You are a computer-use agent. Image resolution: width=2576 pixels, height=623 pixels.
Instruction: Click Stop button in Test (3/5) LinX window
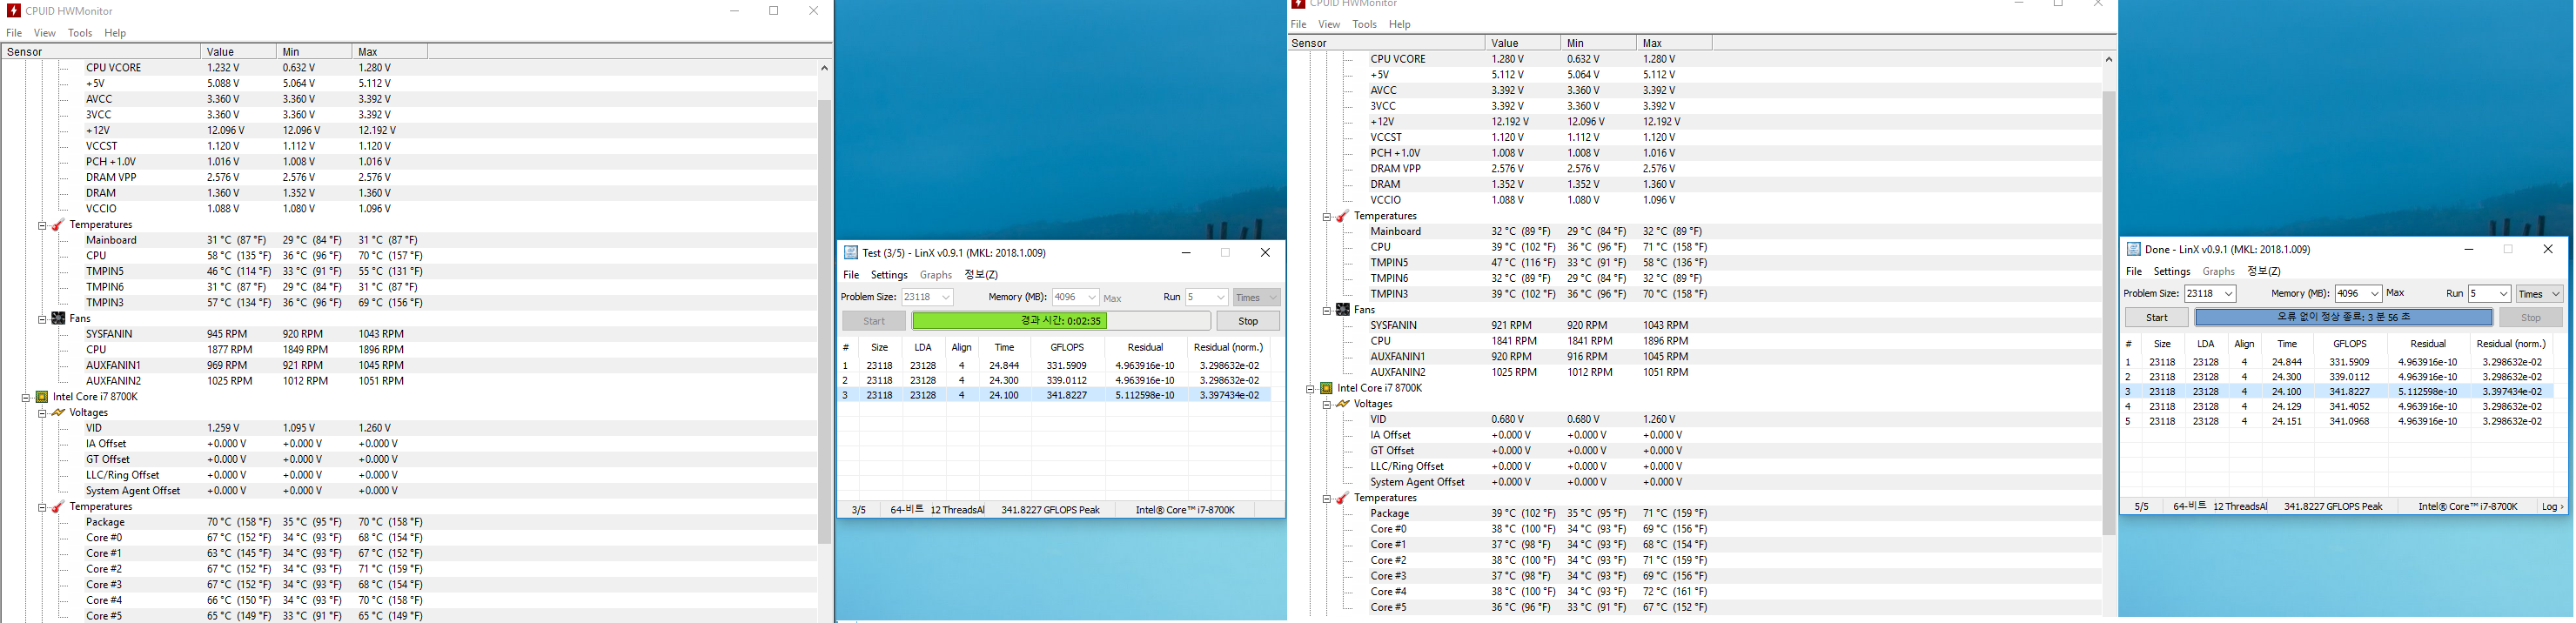coord(1248,321)
